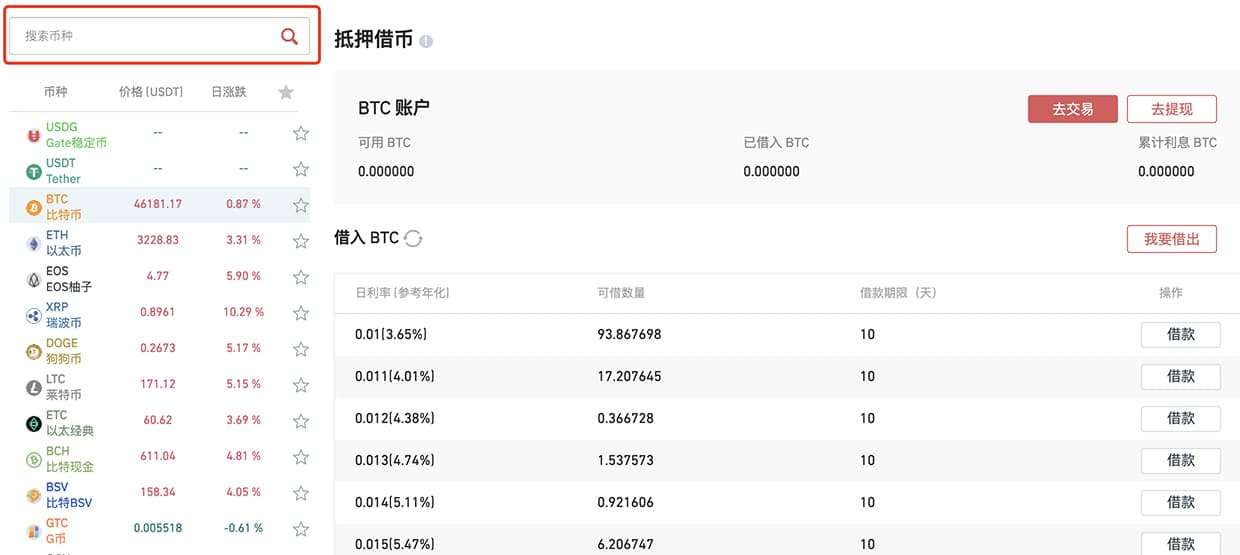The height and width of the screenshot is (555, 1240).
Task: Select the ETH 以太币 row name
Action: (x=64, y=243)
